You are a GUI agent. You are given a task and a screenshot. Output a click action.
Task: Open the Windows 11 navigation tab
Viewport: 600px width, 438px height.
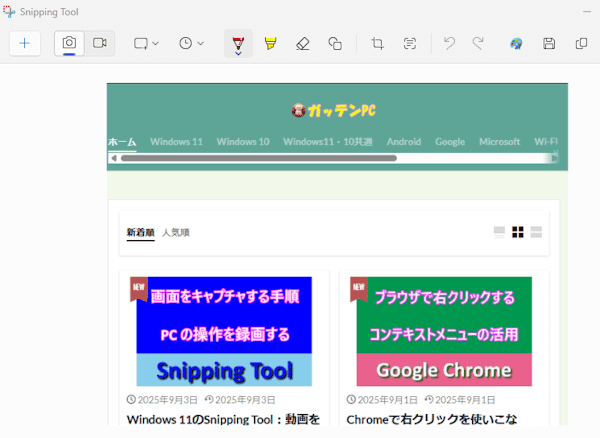click(x=176, y=142)
